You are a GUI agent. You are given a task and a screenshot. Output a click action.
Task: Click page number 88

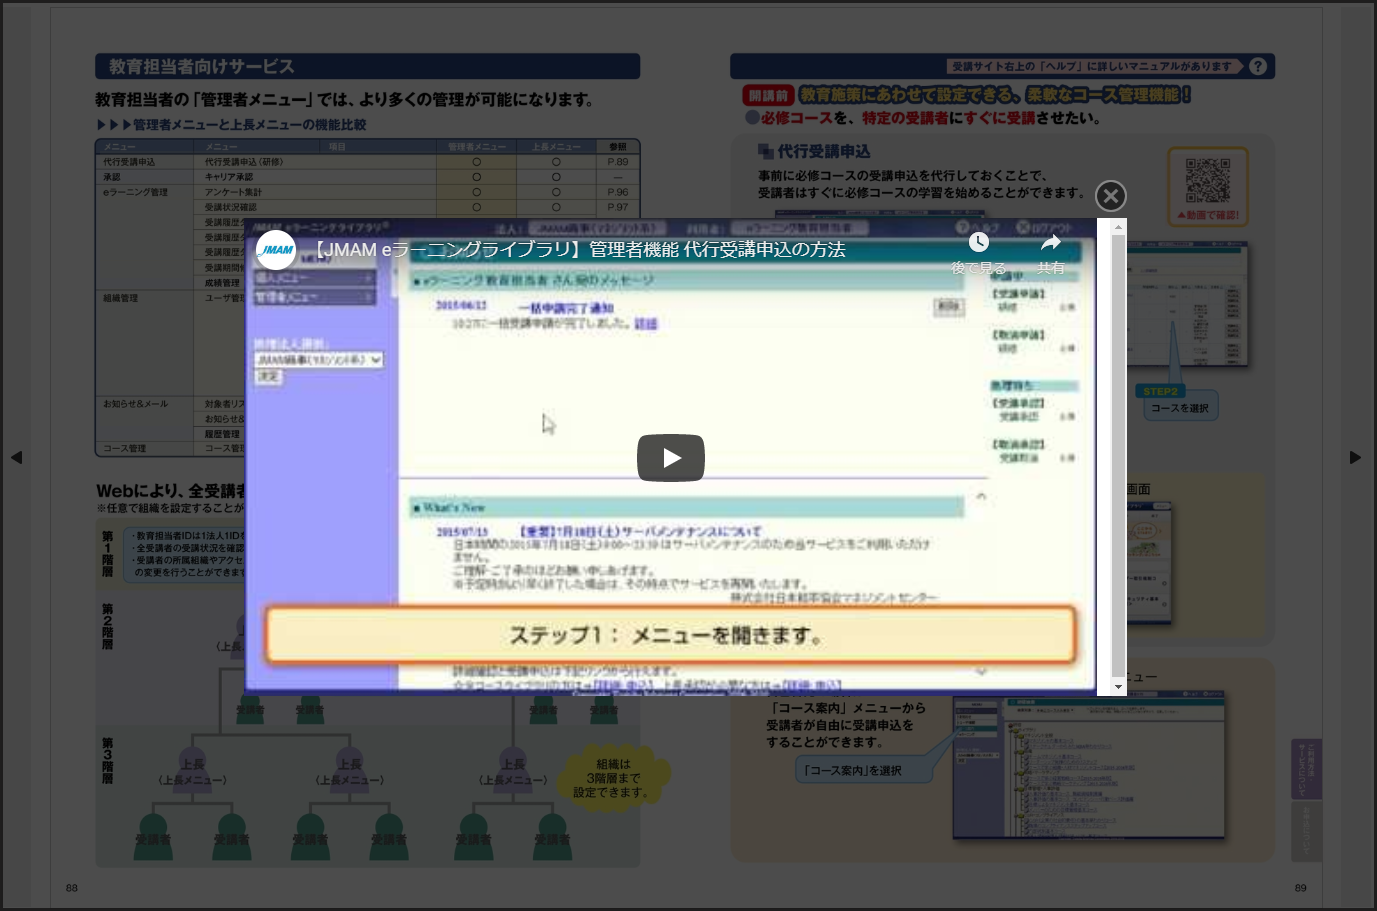(x=72, y=888)
